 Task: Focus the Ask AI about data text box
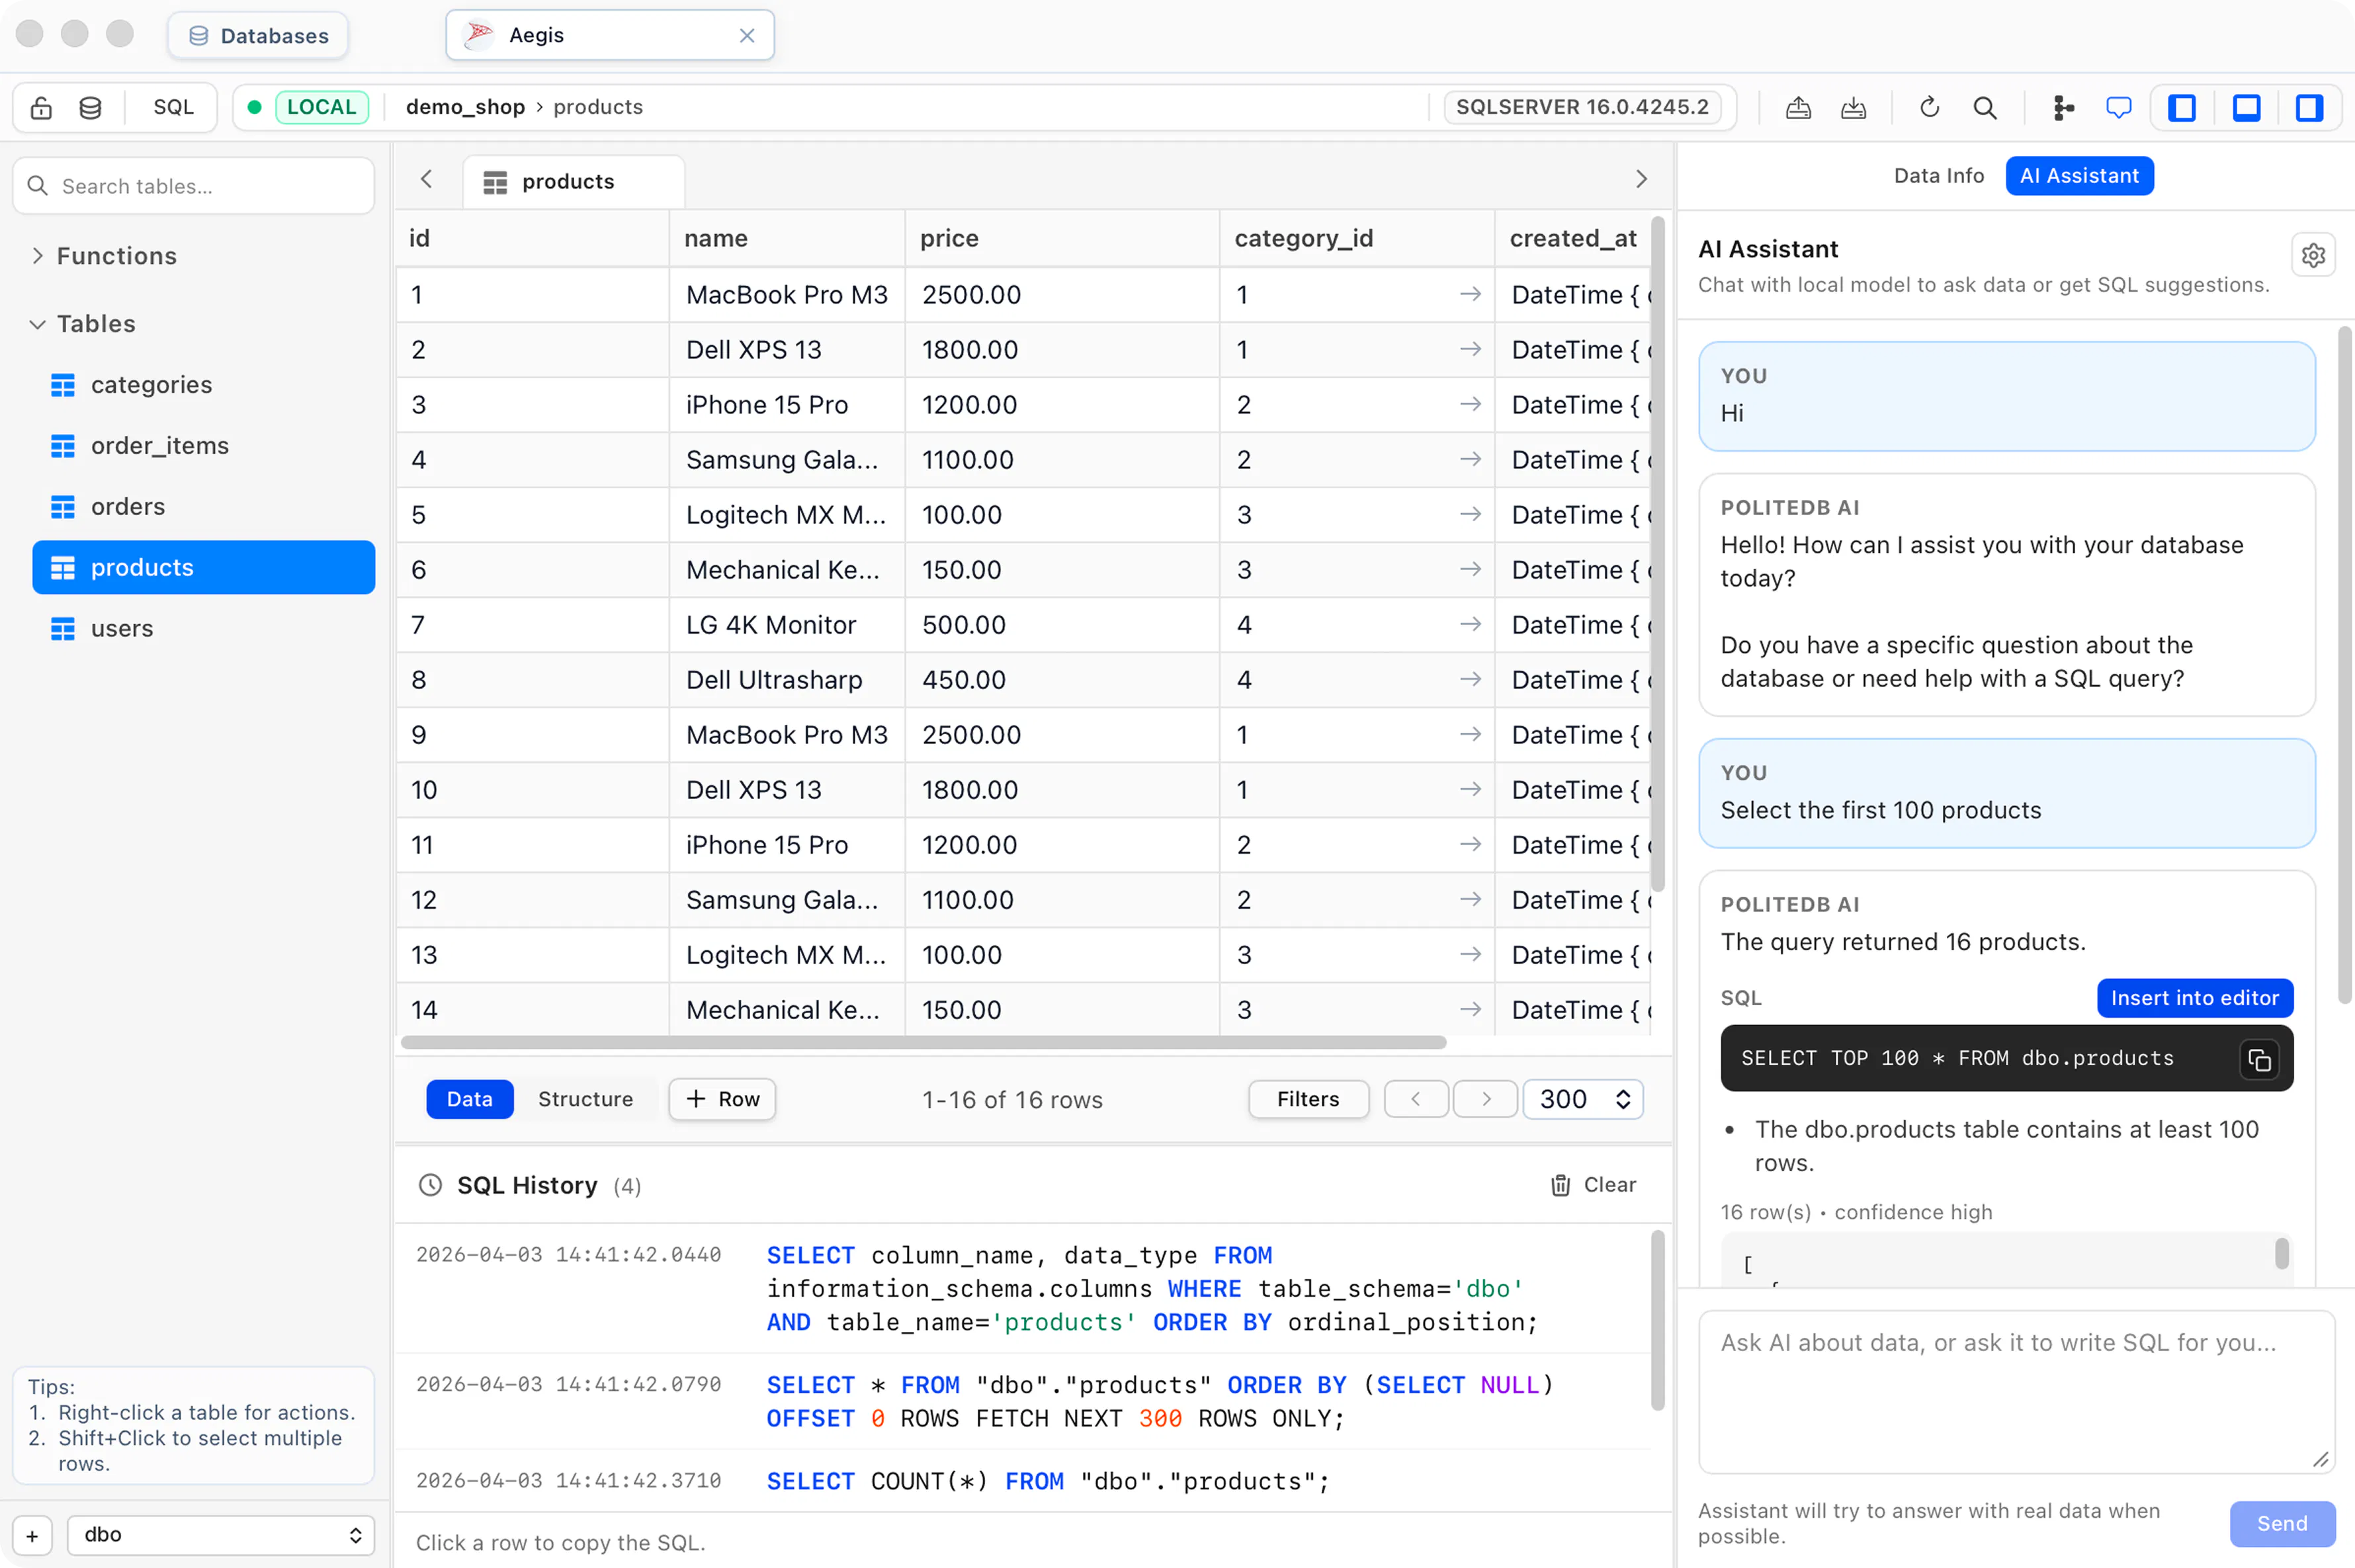tap(2016, 1393)
